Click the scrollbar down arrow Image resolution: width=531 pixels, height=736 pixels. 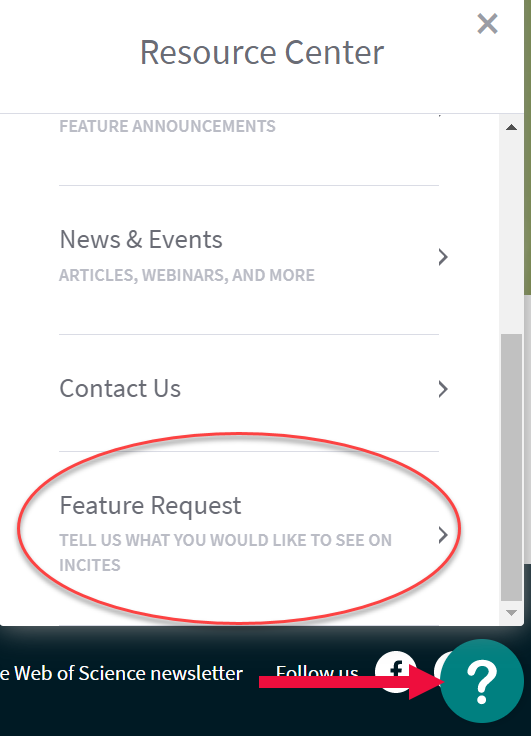pos(511,613)
